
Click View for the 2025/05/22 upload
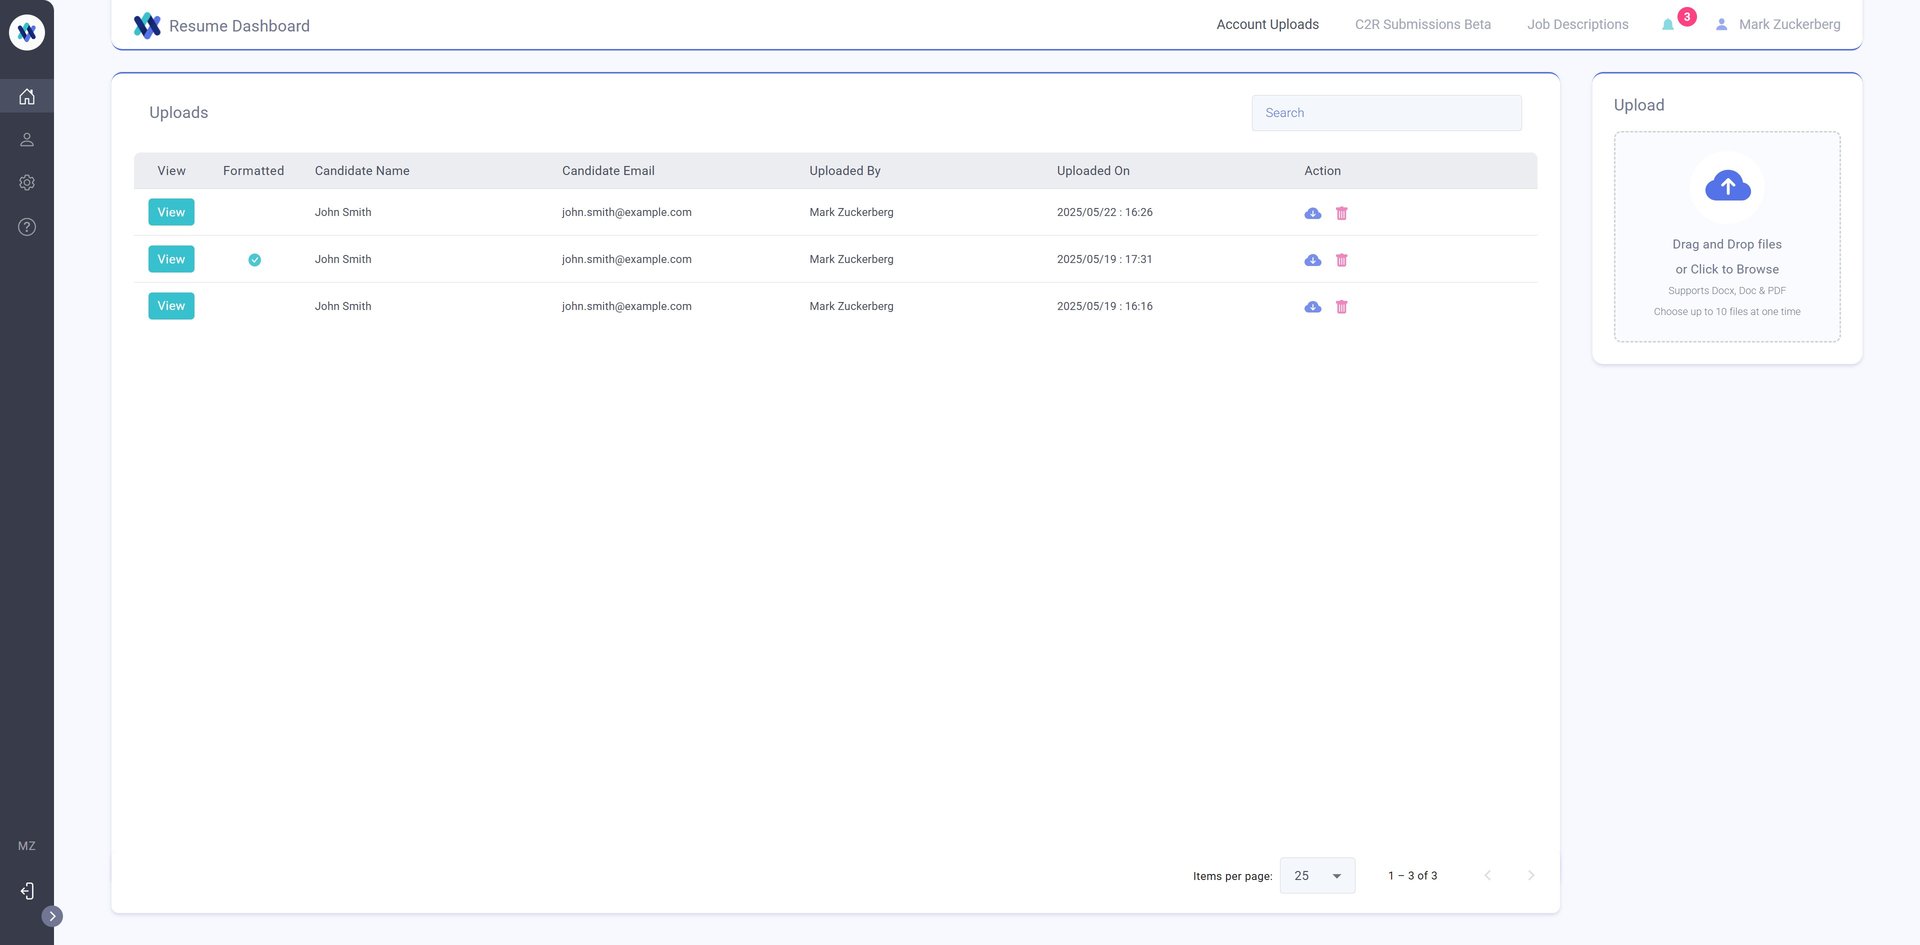point(171,212)
